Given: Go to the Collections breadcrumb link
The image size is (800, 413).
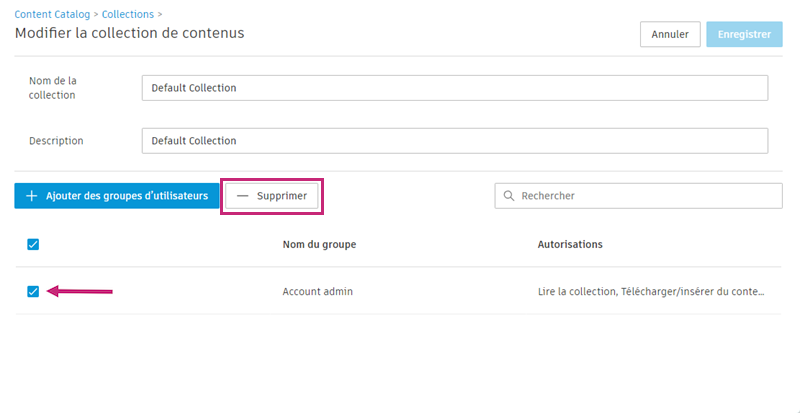Looking at the screenshot, I should (126, 15).
